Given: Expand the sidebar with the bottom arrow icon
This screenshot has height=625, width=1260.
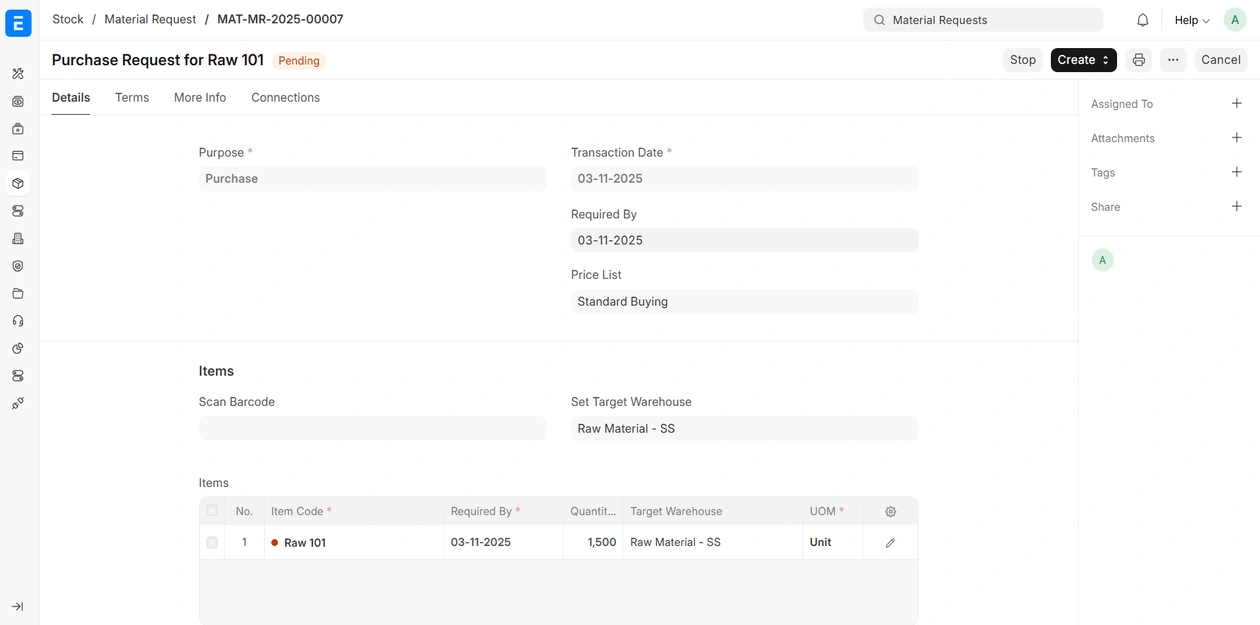Looking at the screenshot, I should (18, 607).
